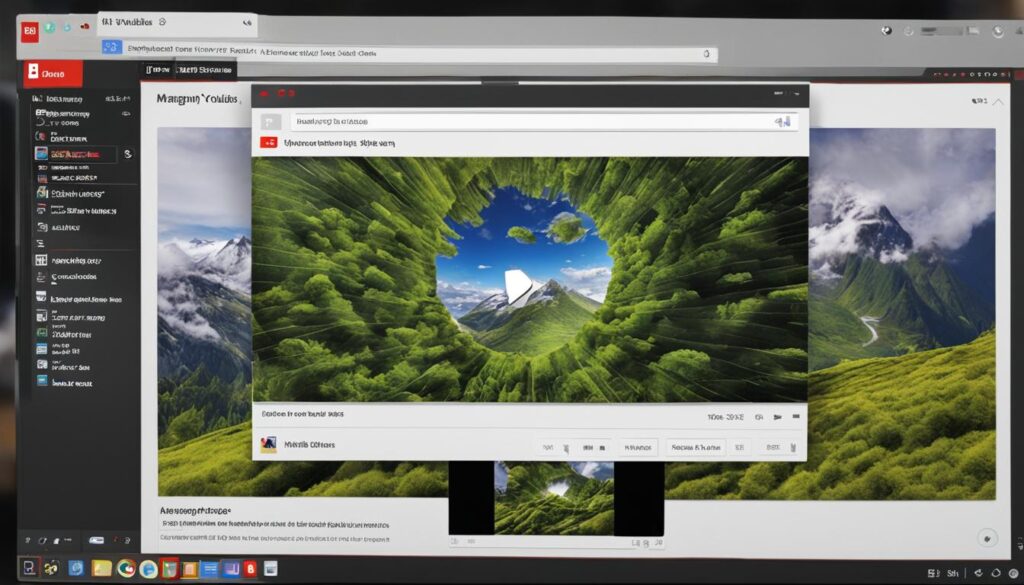1024x585 pixels.
Task: Open the red B app icon in the taskbar
Action: click(x=251, y=569)
